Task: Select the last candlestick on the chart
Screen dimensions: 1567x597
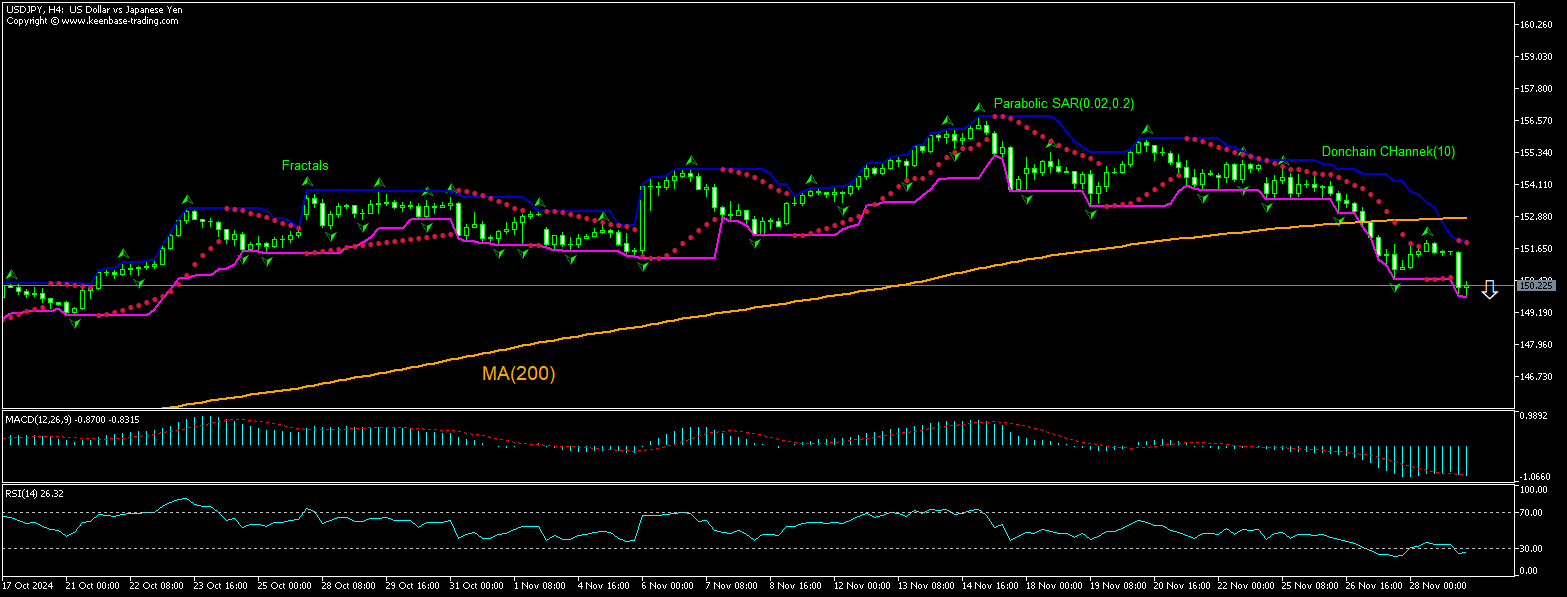Action: [x=1467, y=288]
